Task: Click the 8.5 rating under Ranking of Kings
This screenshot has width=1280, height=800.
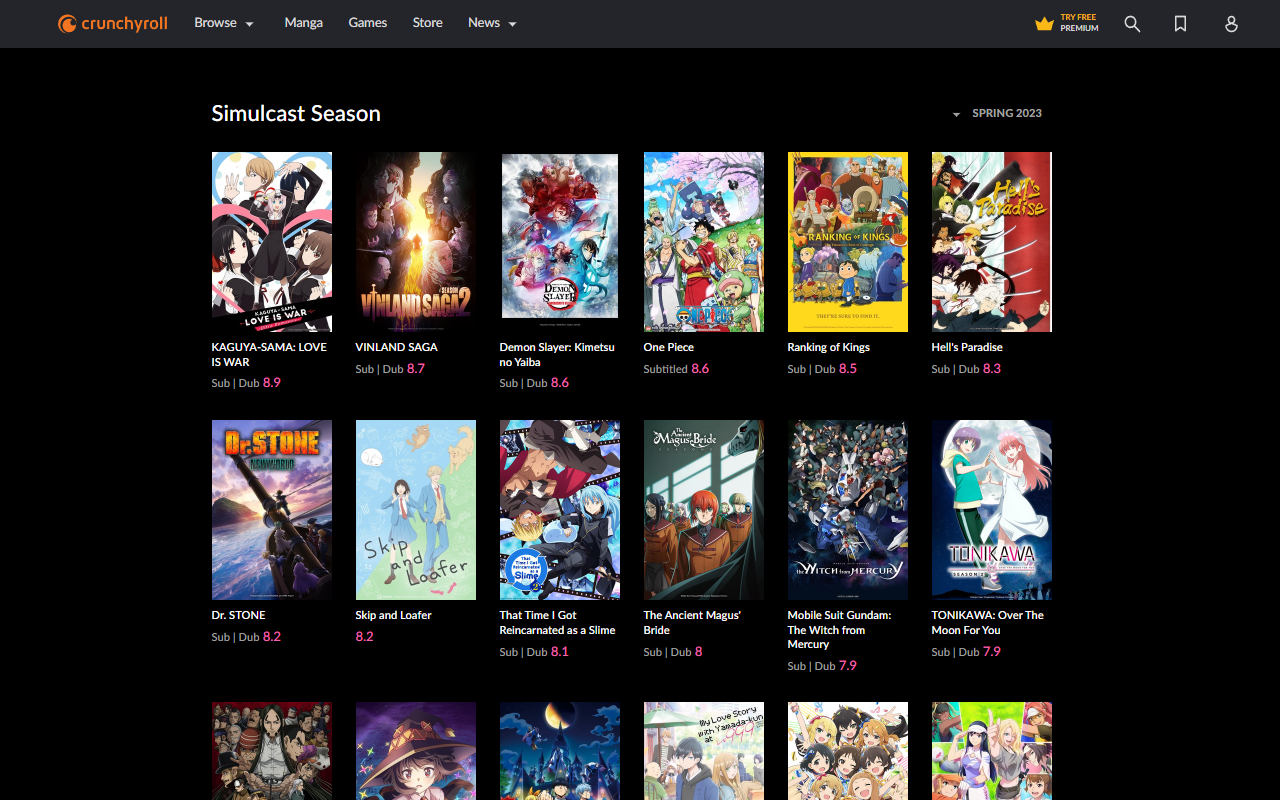Action: coord(848,369)
